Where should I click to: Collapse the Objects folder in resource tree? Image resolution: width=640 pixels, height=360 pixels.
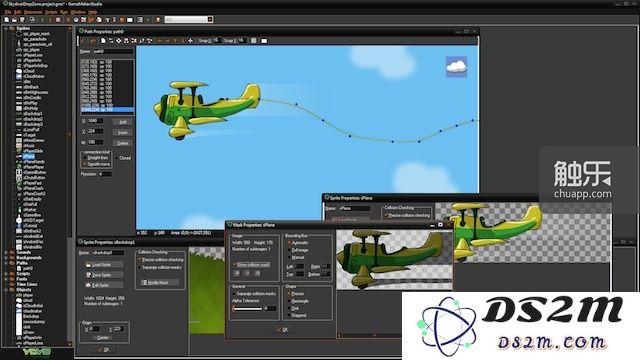[6, 290]
